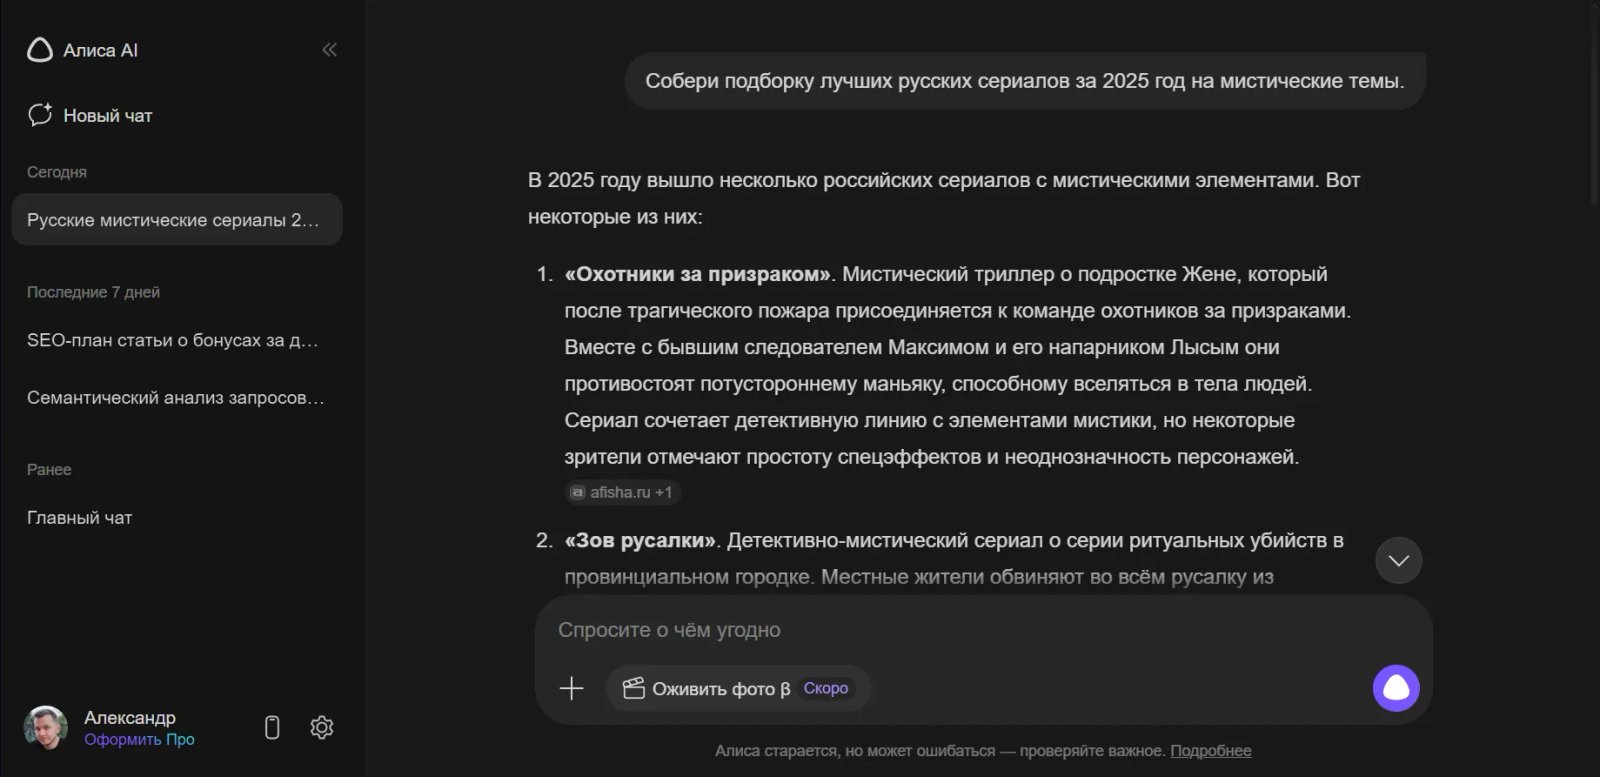This screenshot has height=777, width=1600.
Task: Open the chat Русские мистические сериалы 2...
Action: 176,219
